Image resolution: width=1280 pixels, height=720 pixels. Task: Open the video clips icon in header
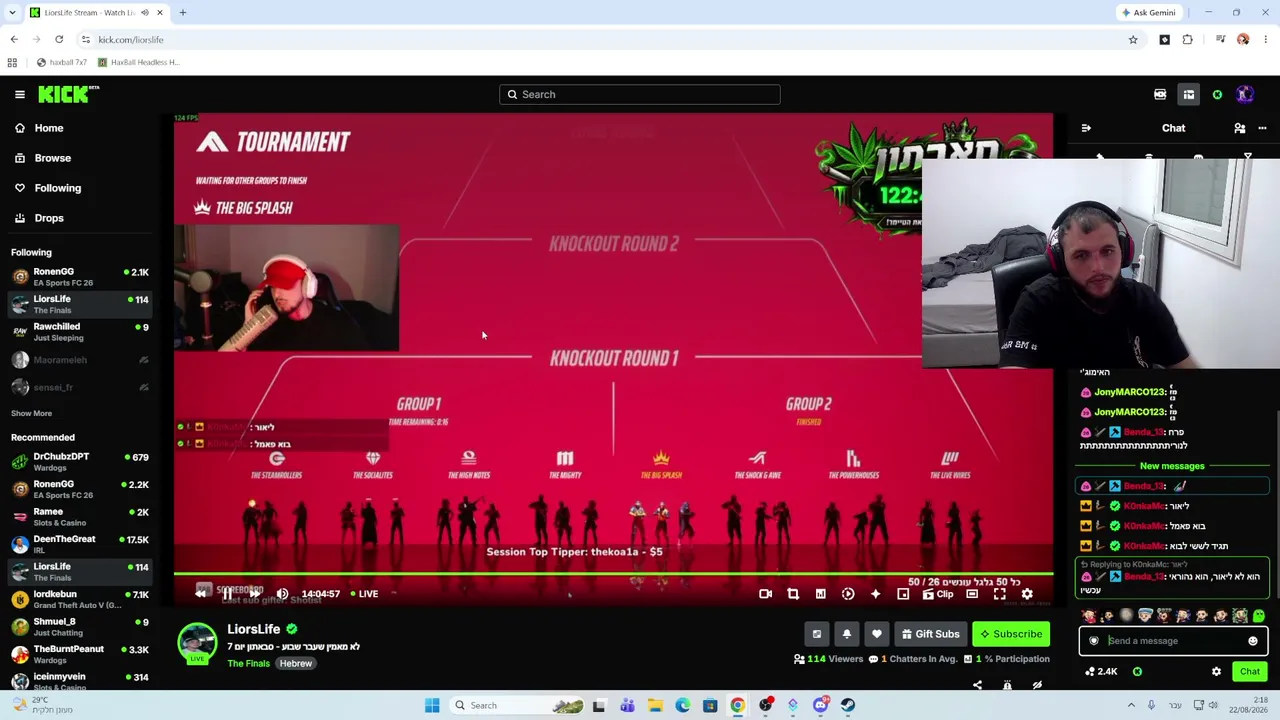coord(1160,94)
